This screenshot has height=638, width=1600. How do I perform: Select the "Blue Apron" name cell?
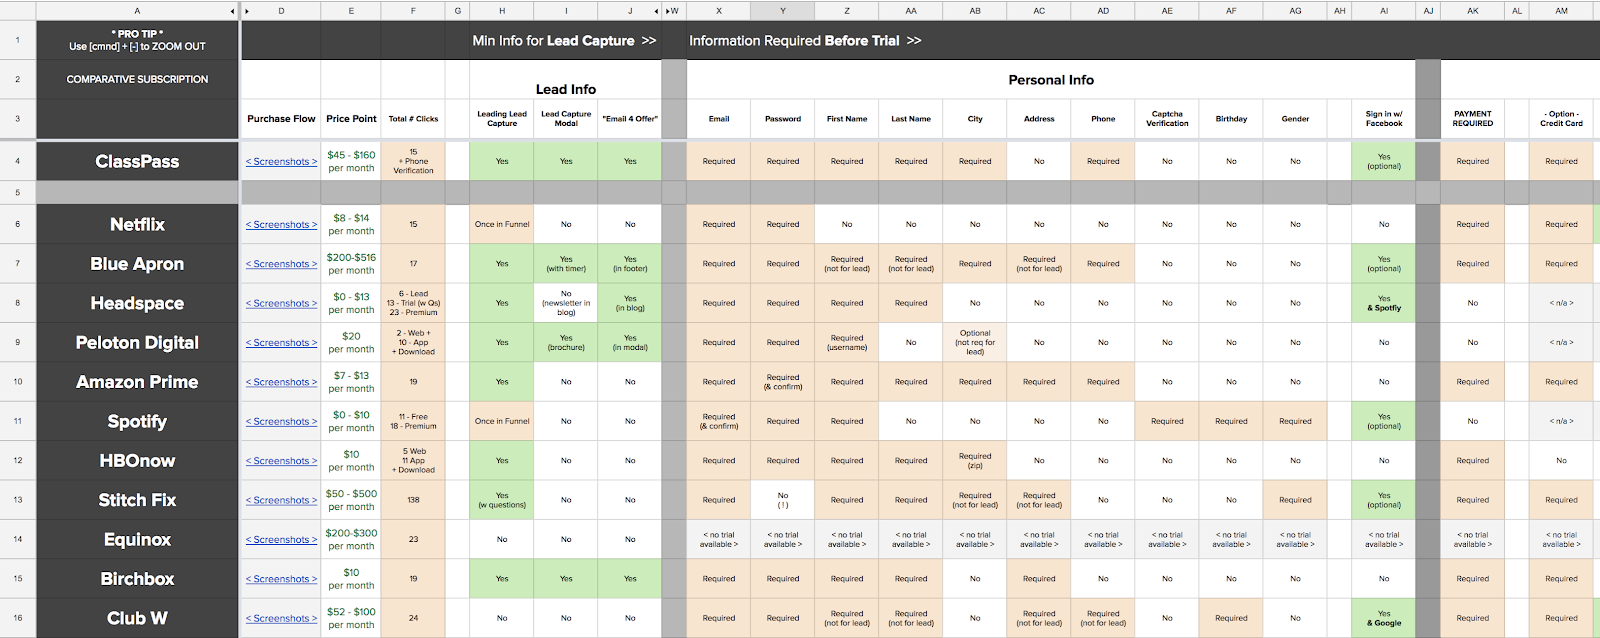[x=137, y=264]
